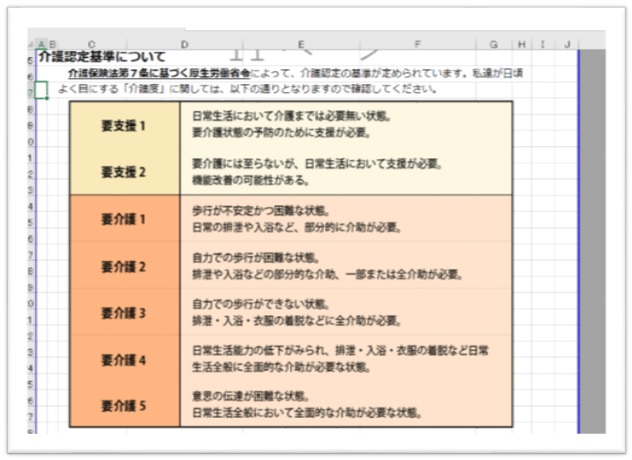The height and width of the screenshot is (460, 632).
Task: Click the 要介護 1 cell
Action: 125,219
